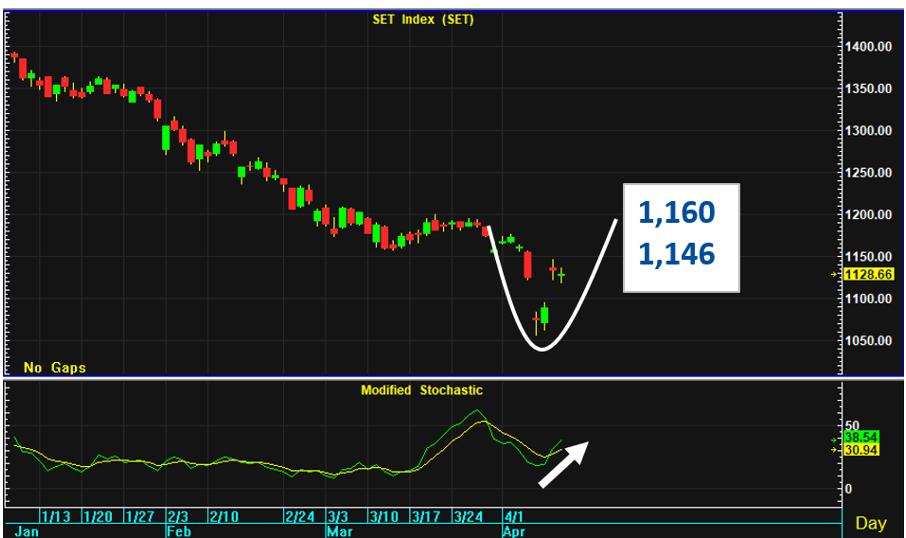The image size is (906, 538).
Task: Click the 3/3 date marker
Action: pos(338,517)
